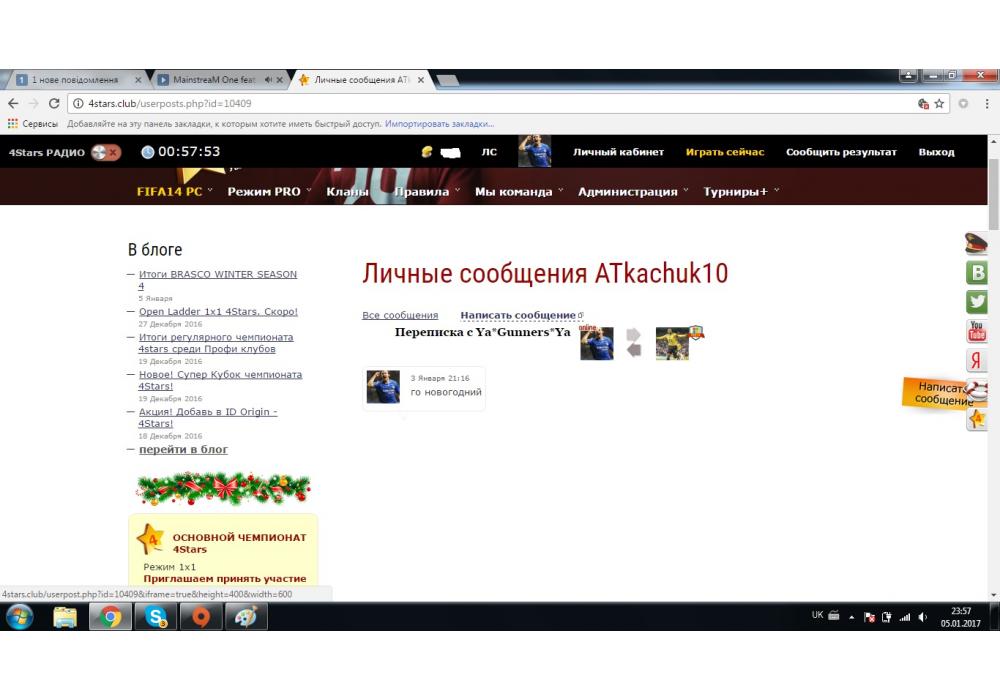The image size is (1000, 700).
Task: Toggle the 4Stars radio player switch
Action: (x=105, y=152)
